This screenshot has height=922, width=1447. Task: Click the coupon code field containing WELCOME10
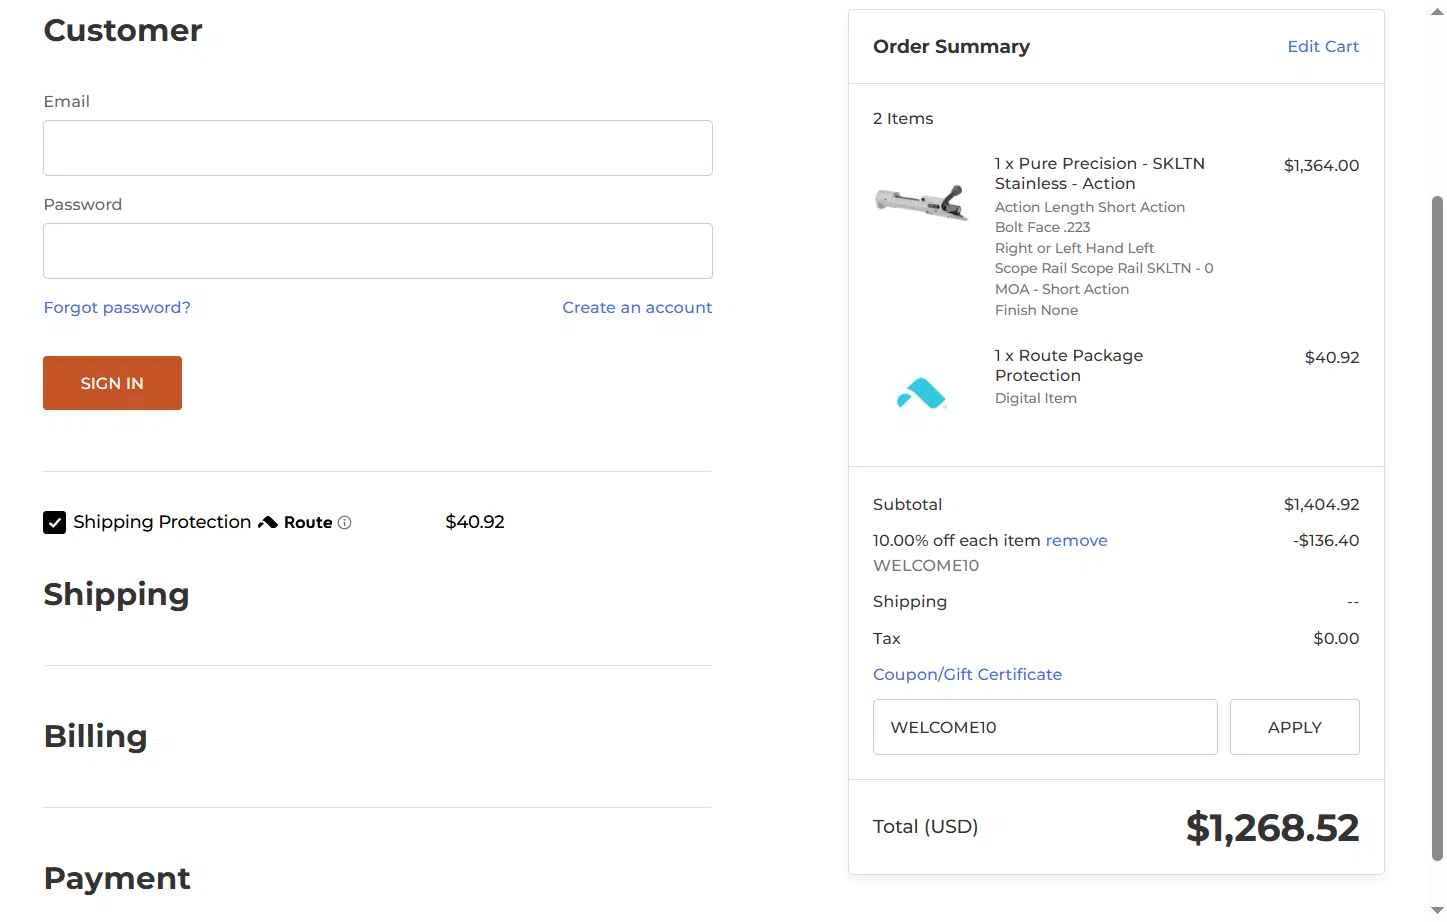click(x=1045, y=727)
